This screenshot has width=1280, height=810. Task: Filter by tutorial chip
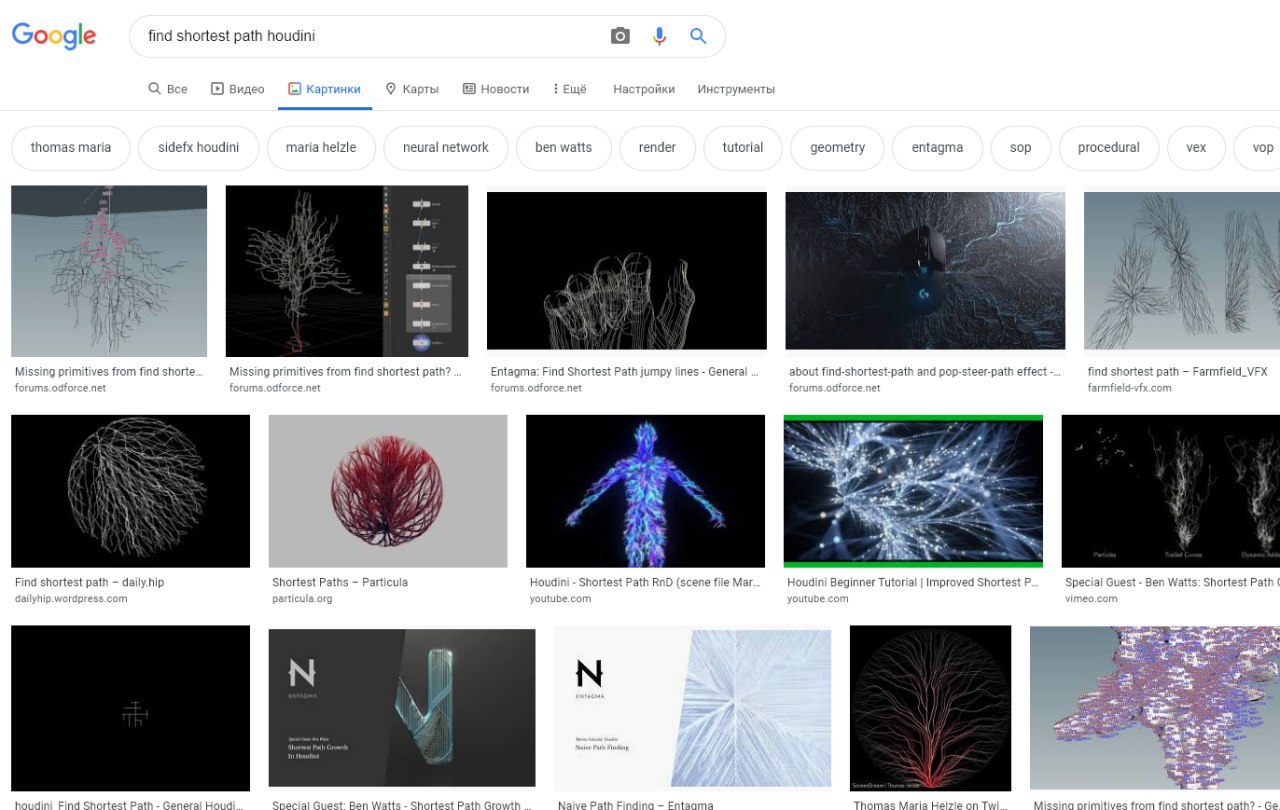(743, 147)
